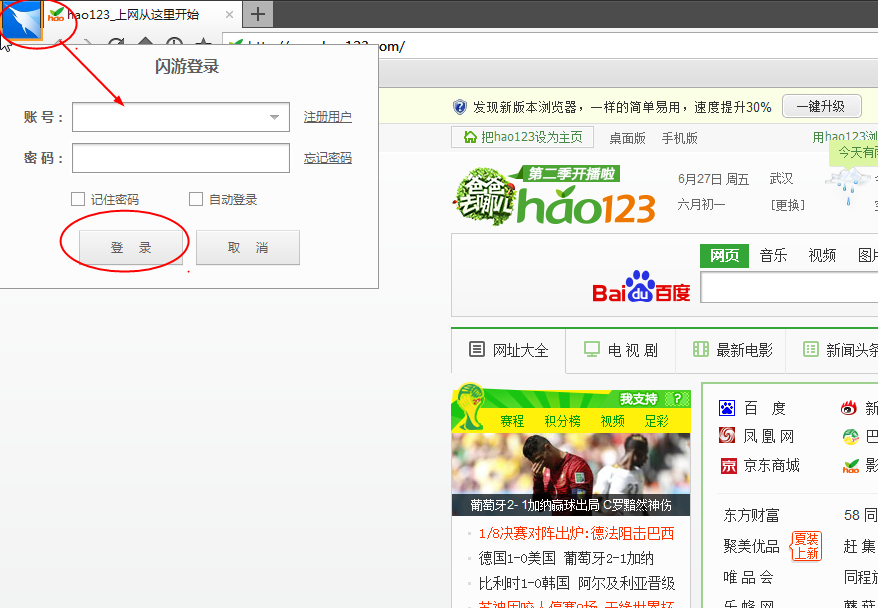Click the 密码 password input field
Screen dimensions: 878x608
[x=180, y=158]
